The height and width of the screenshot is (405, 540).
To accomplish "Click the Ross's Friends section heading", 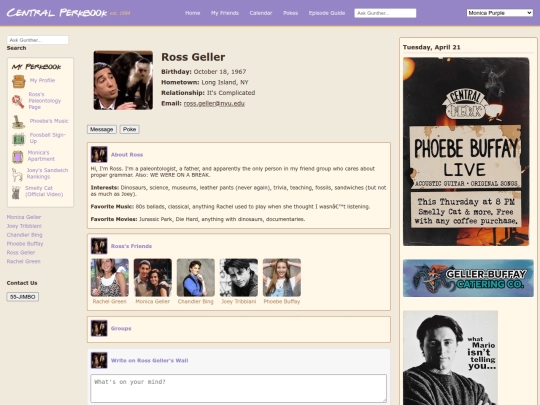I will point(131,246).
